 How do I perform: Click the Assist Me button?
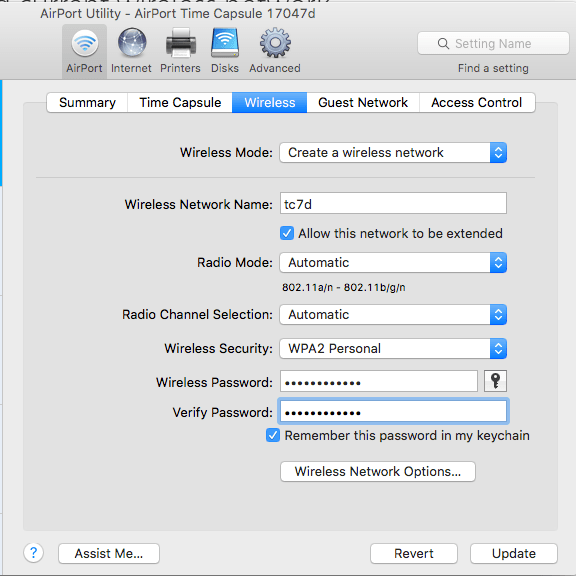109,553
